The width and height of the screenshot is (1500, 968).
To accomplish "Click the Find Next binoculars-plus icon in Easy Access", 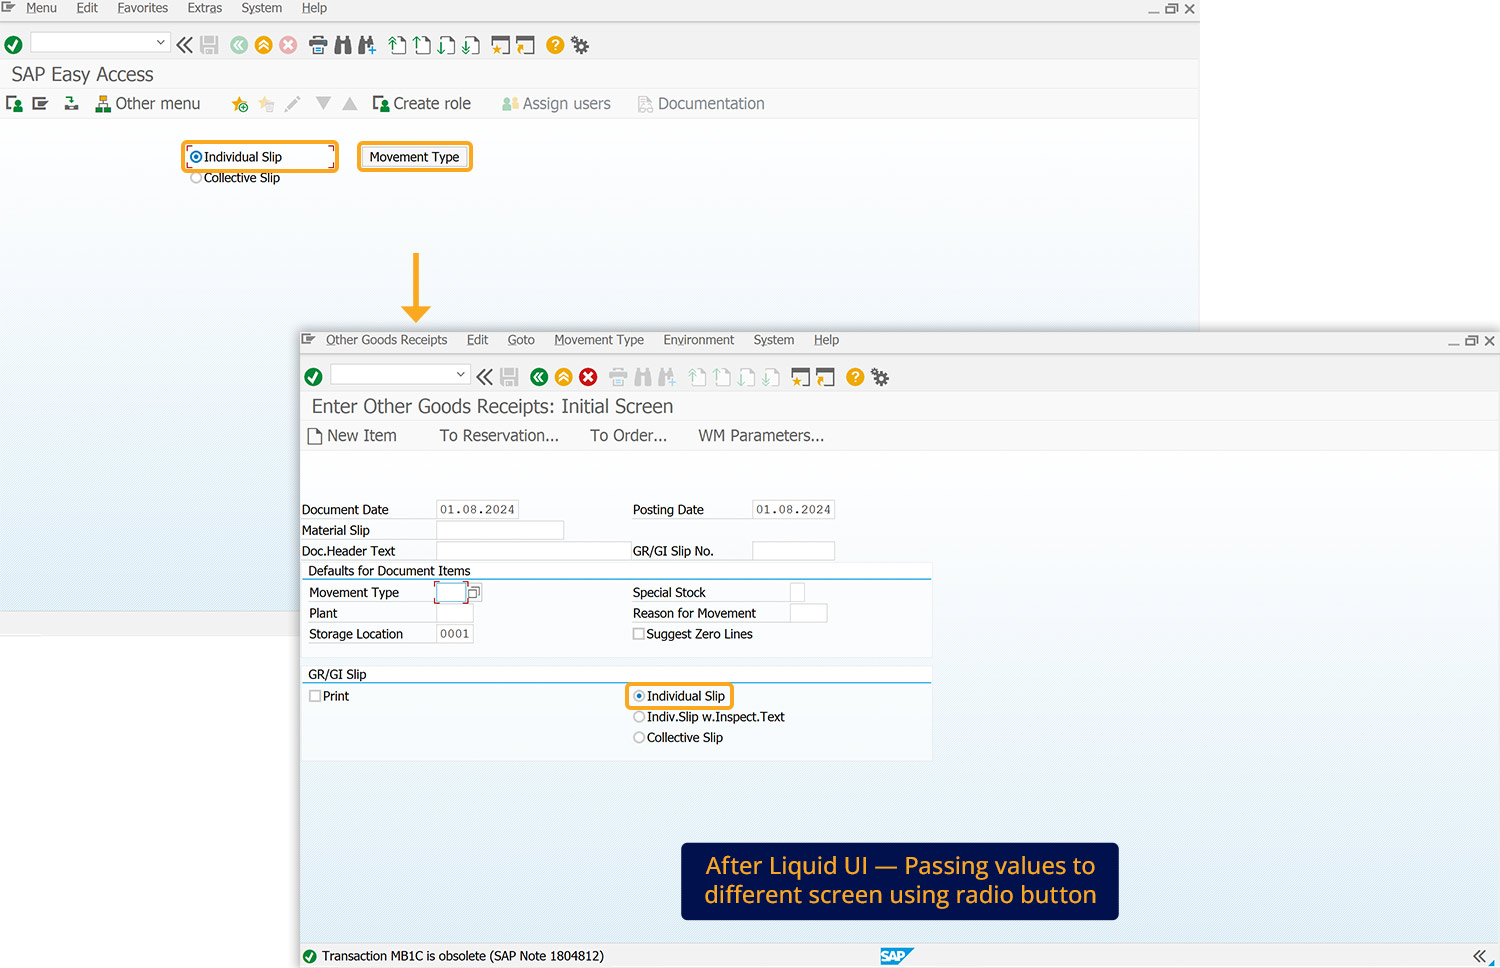I will (367, 45).
